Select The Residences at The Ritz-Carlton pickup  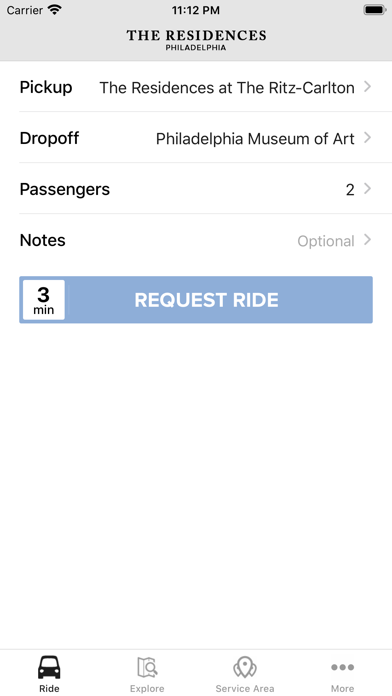[227, 88]
